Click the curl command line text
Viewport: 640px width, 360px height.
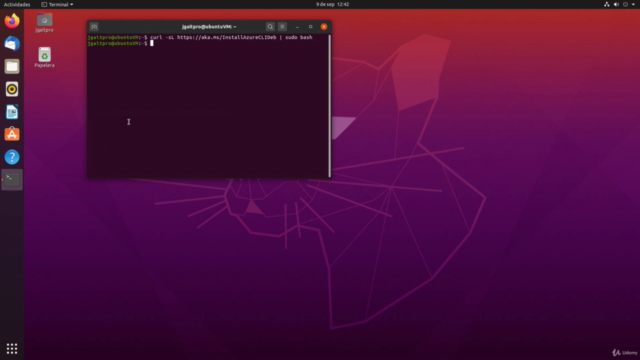[x=231, y=37]
